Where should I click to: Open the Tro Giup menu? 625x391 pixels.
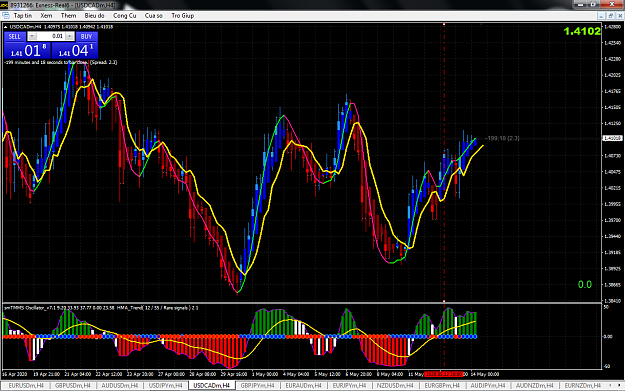[183, 16]
